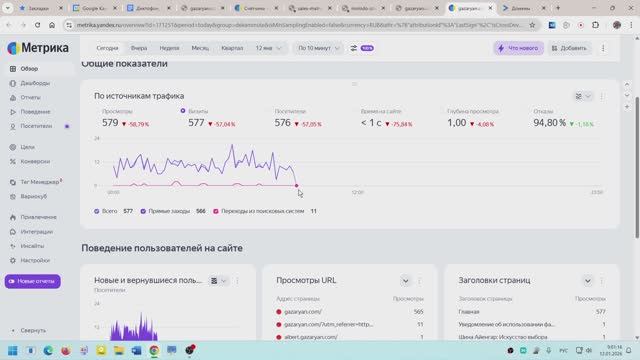Open browser tab search dropdown

pos(8,8)
